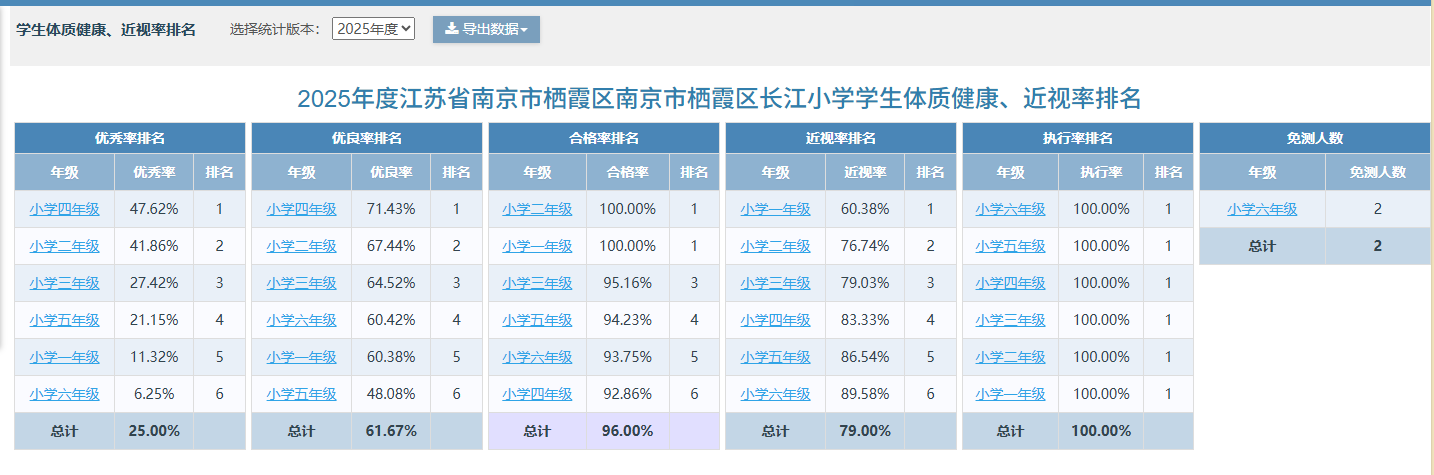Open 小学一年级 link in 近视率排名 table
Viewport: 1434px width, 475px height.
coord(776,210)
